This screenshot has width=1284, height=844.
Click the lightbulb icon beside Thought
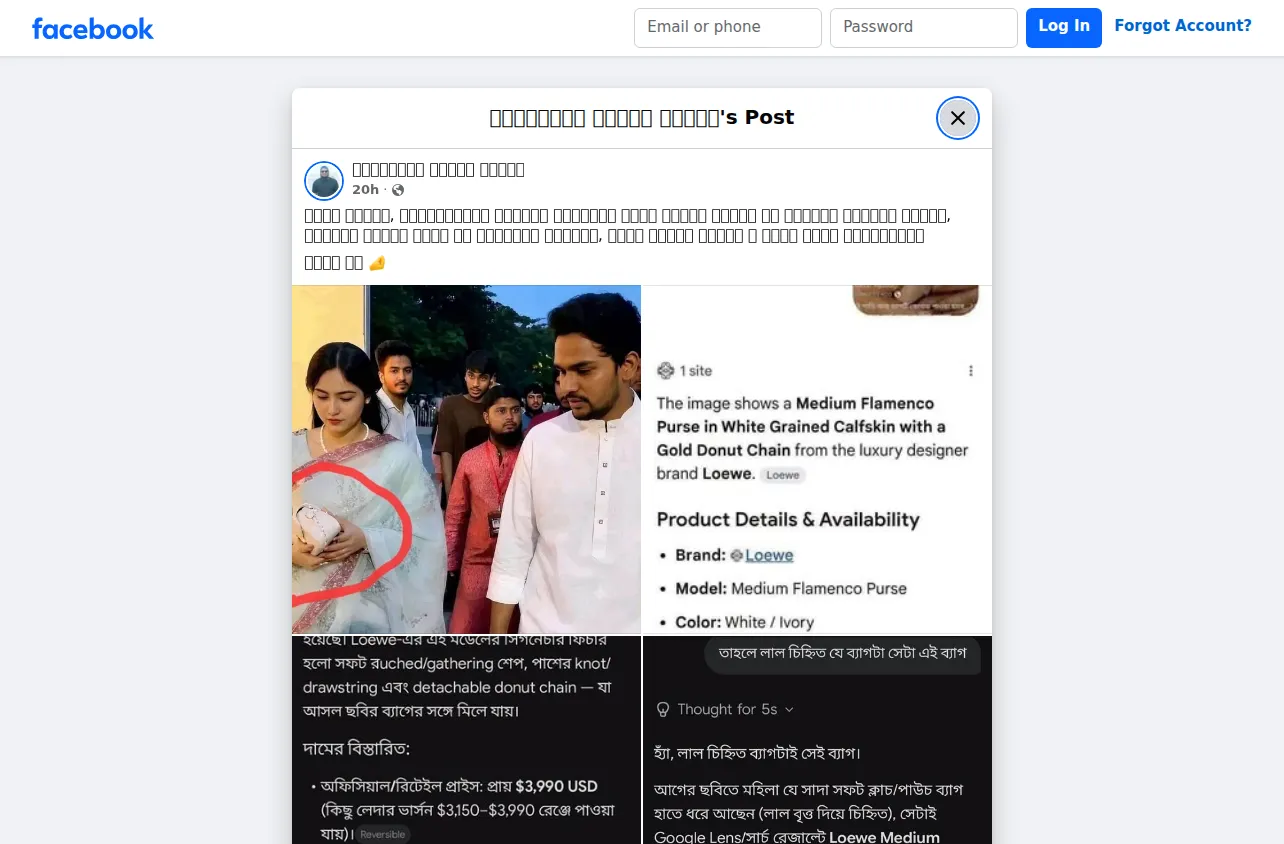tap(662, 709)
